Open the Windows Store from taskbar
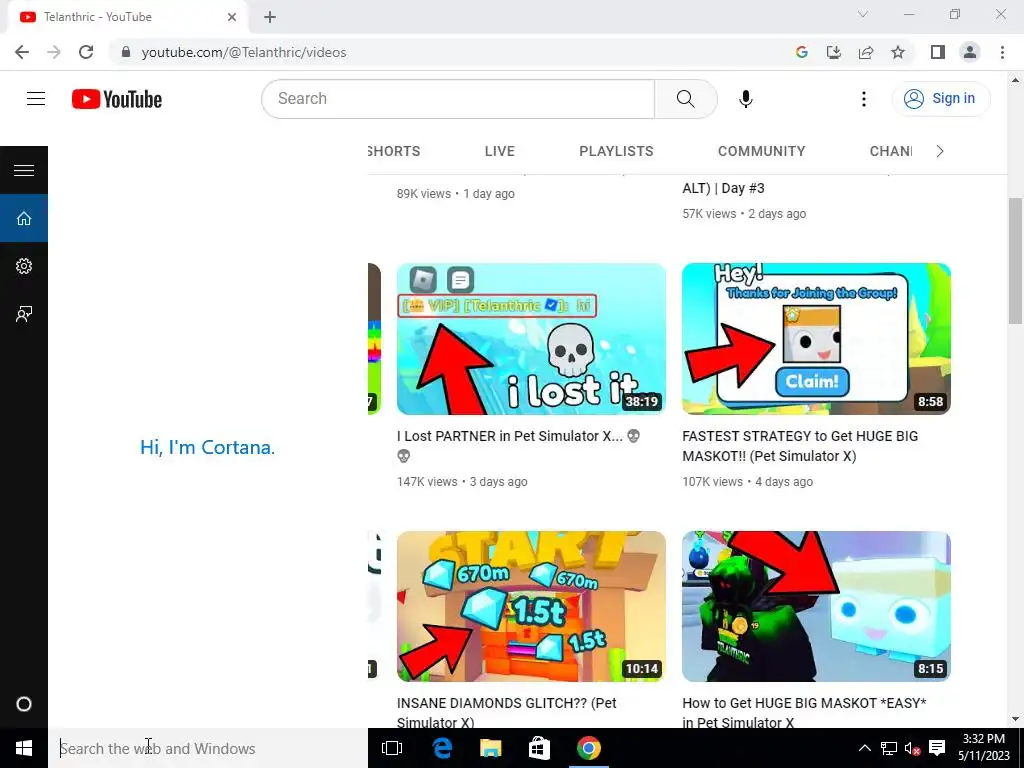The width and height of the screenshot is (1024, 768). tap(539, 748)
